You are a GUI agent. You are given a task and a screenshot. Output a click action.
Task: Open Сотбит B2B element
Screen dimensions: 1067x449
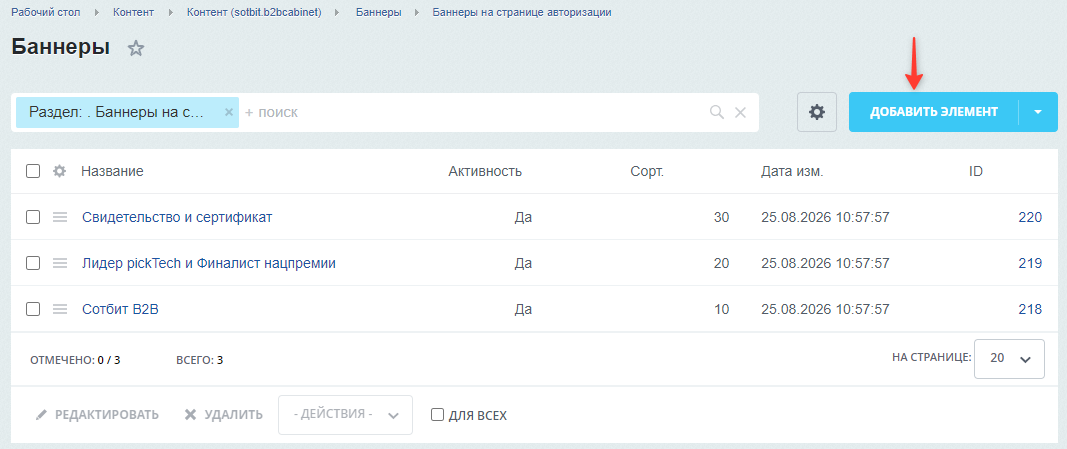[x=120, y=310]
